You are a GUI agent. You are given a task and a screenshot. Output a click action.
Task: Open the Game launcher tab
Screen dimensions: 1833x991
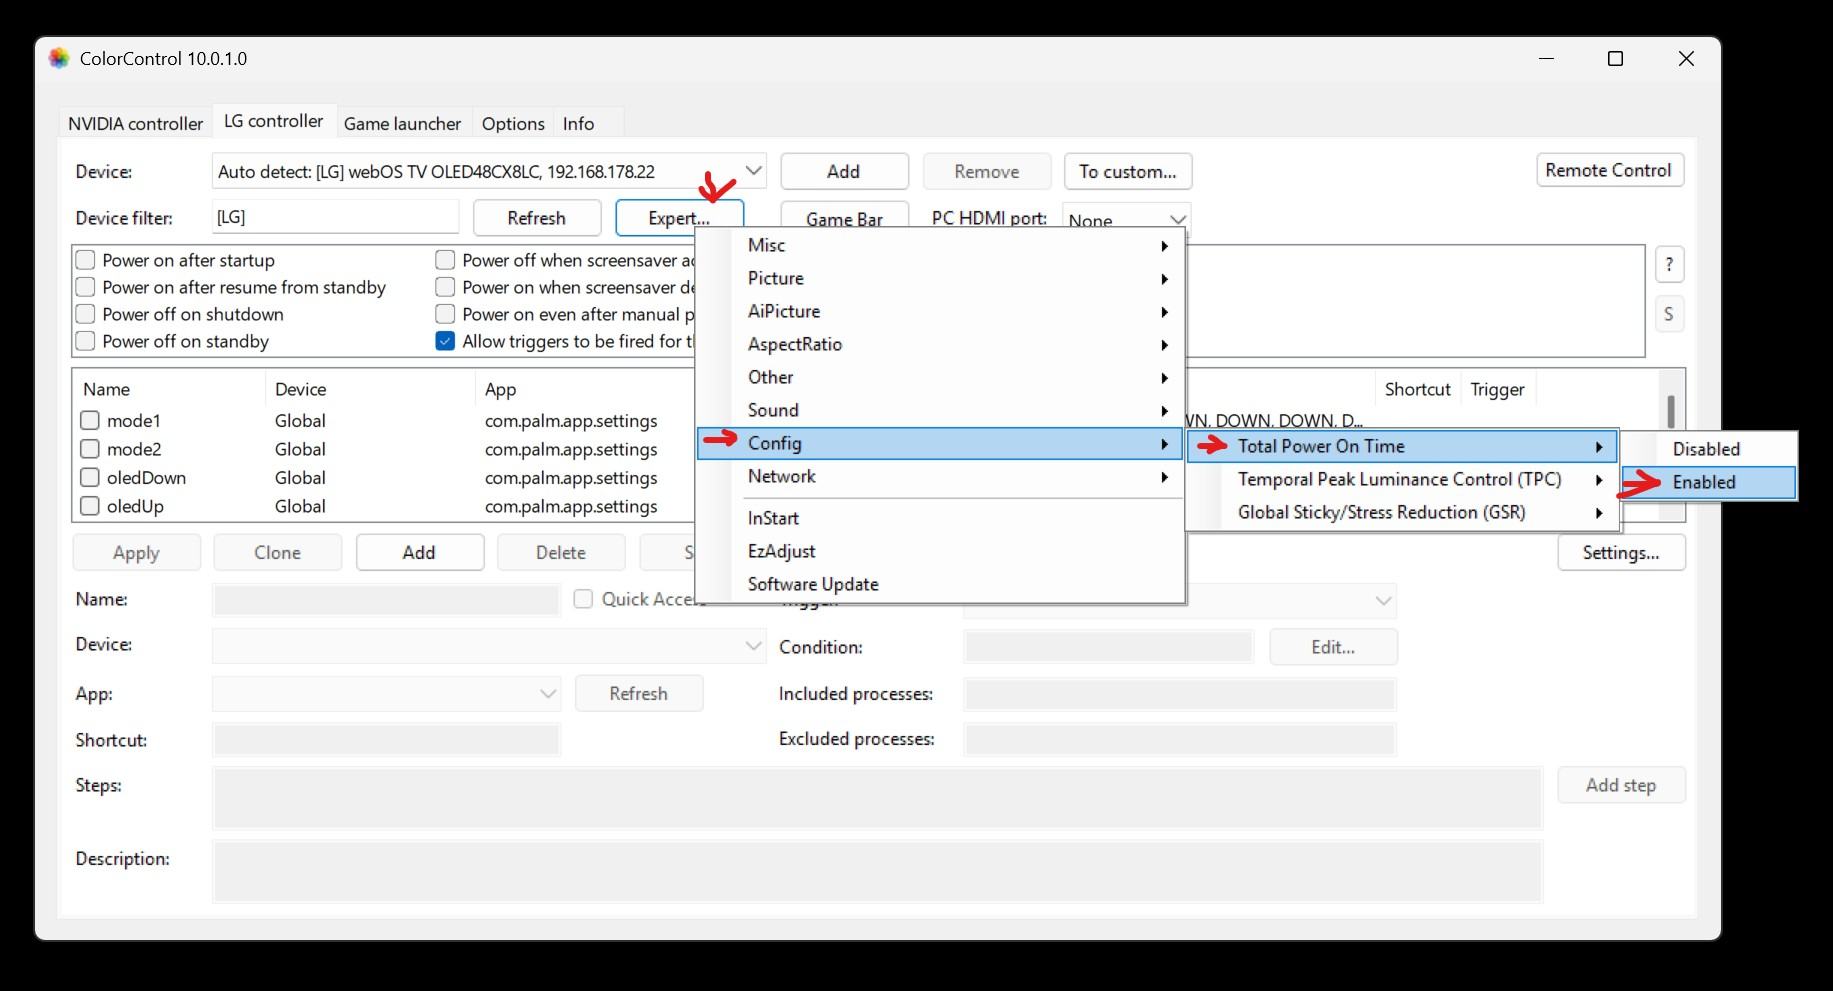point(402,123)
